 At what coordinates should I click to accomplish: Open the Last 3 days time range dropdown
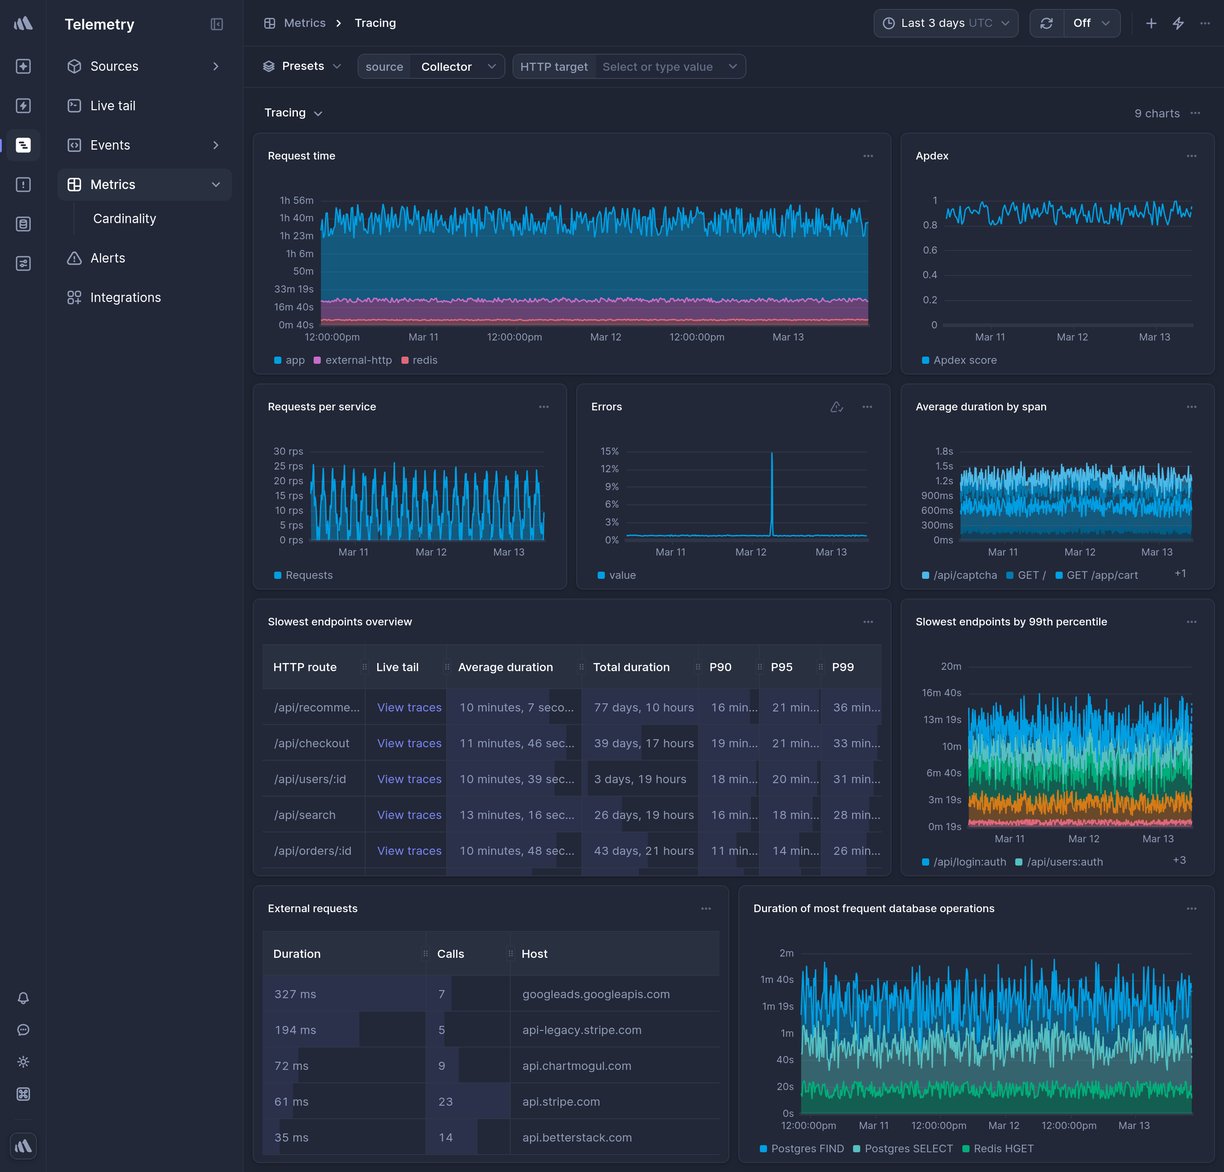(944, 22)
